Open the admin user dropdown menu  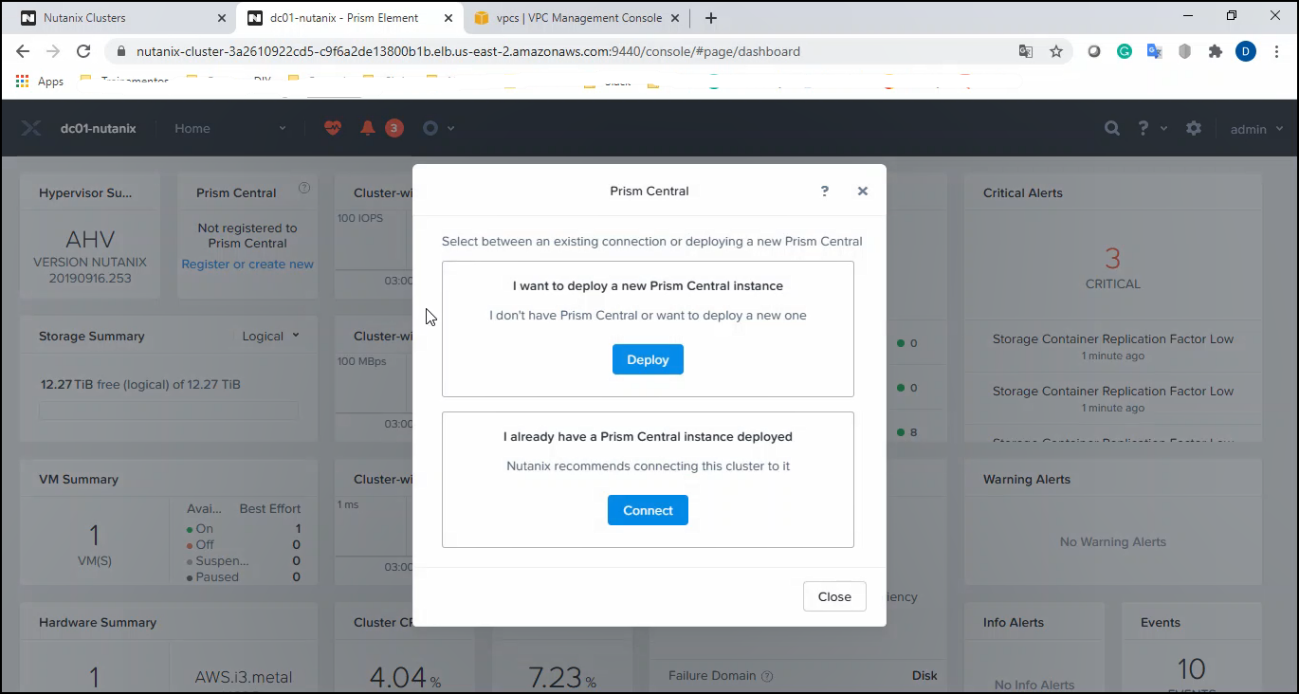(x=1256, y=129)
